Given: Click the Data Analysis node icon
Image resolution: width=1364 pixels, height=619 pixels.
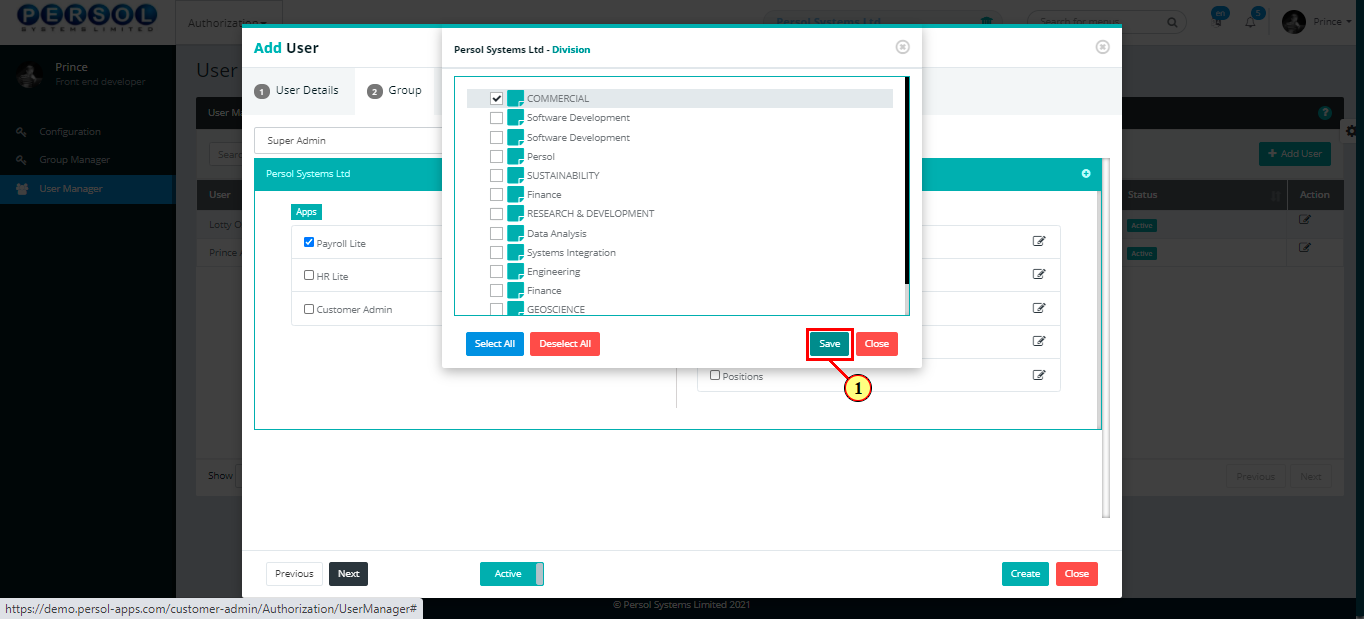Looking at the screenshot, I should click(x=516, y=233).
